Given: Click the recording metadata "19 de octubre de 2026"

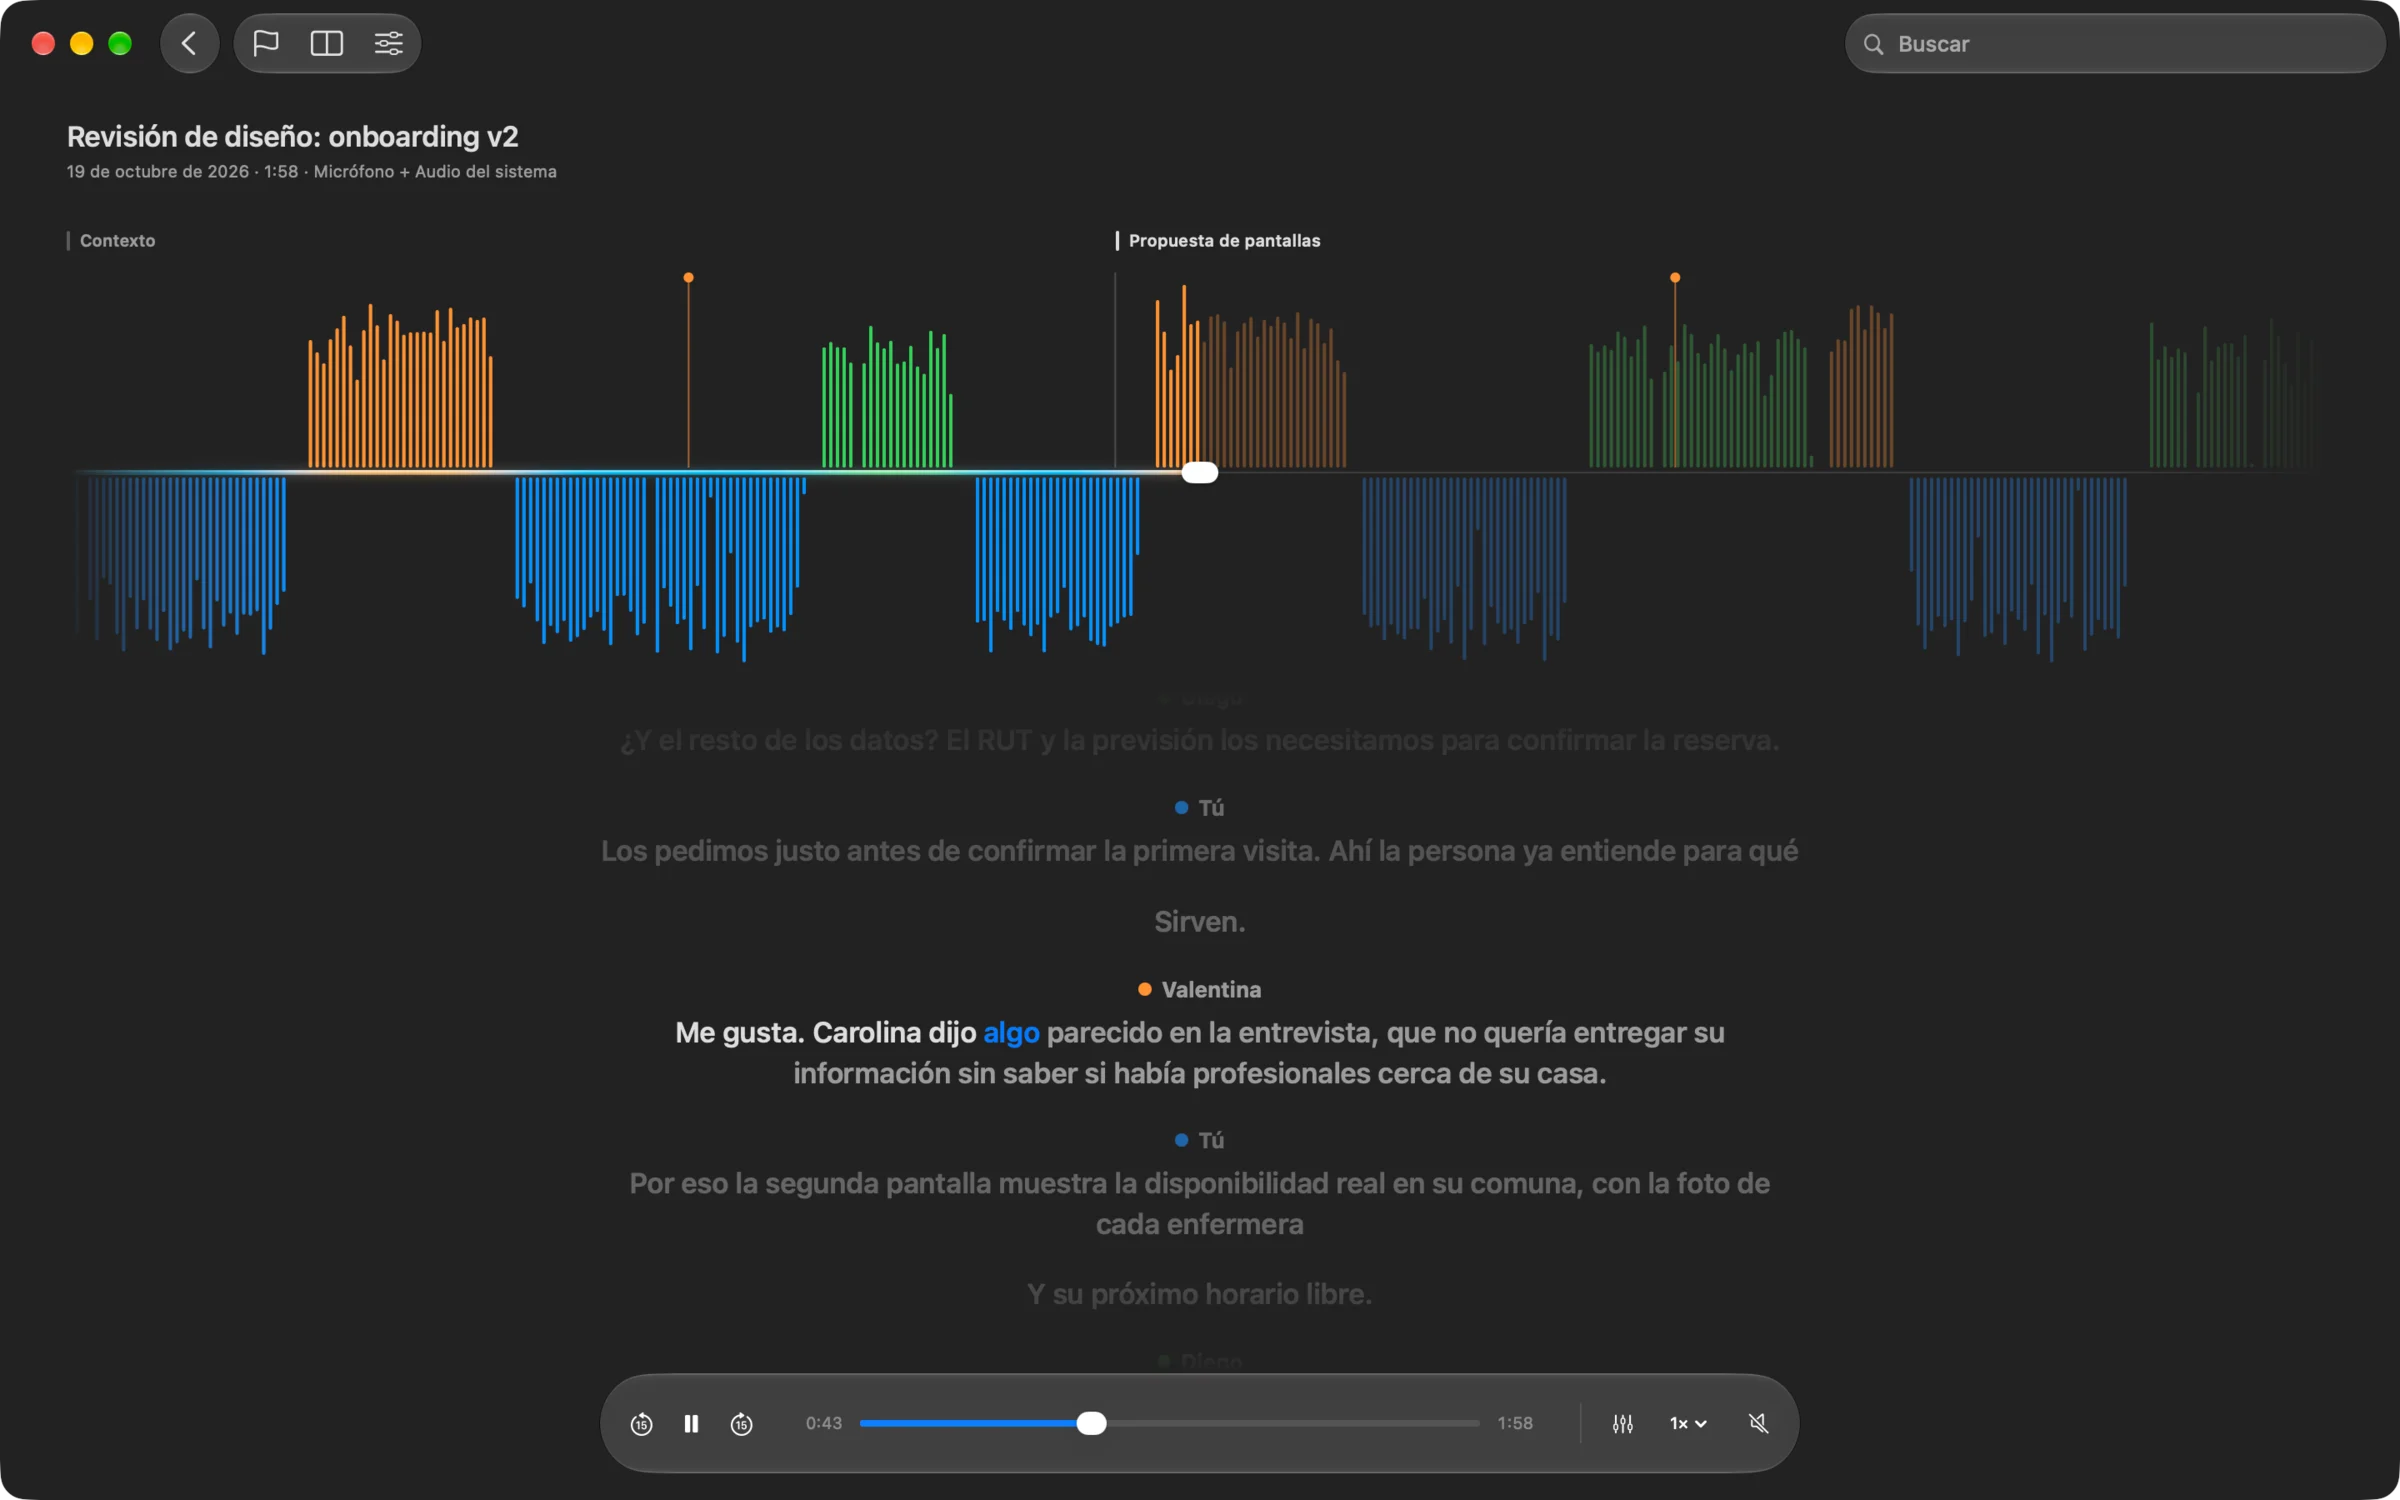Looking at the screenshot, I should pos(158,171).
